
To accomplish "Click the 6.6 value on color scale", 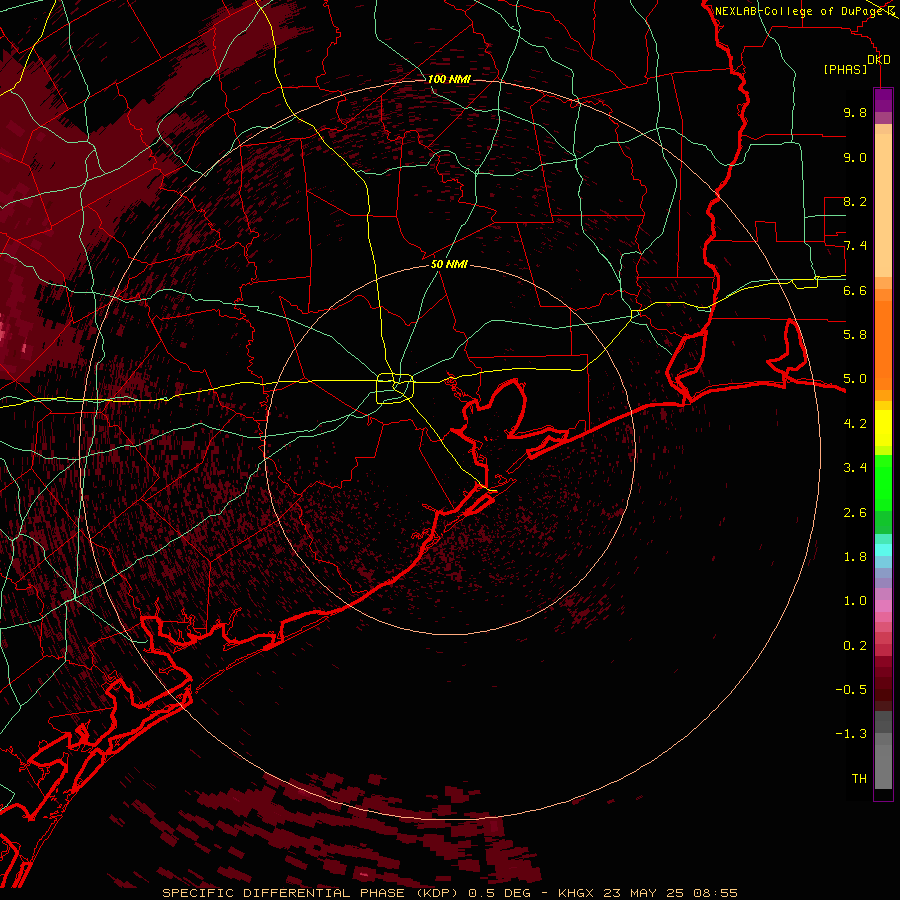I will coord(855,290).
